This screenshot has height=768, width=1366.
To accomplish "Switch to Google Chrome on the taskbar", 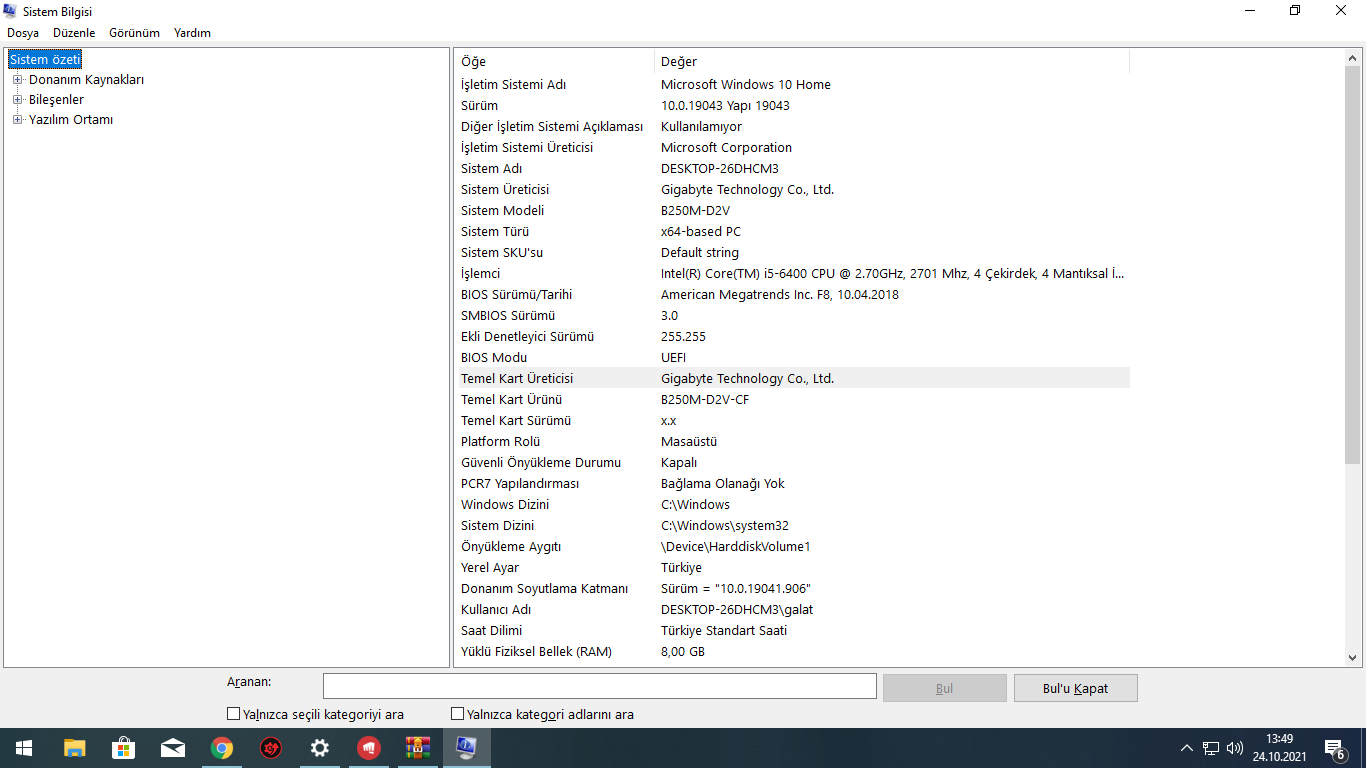I will click(221, 748).
